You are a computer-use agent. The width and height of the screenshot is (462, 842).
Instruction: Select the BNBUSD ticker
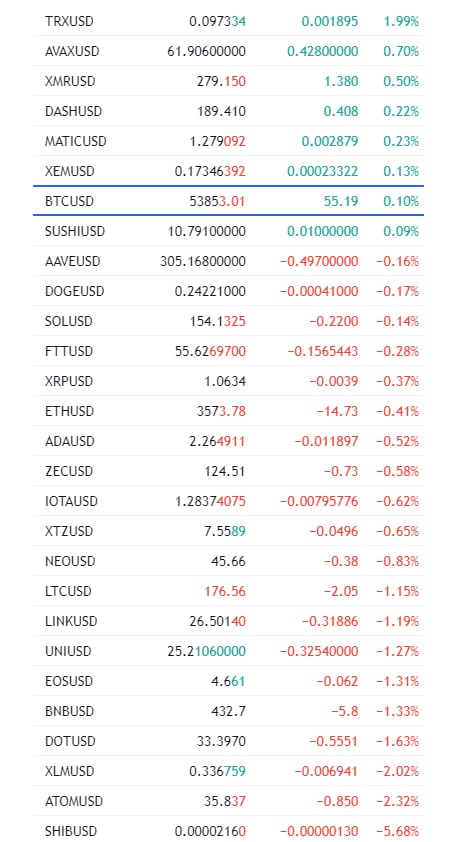click(x=70, y=712)
